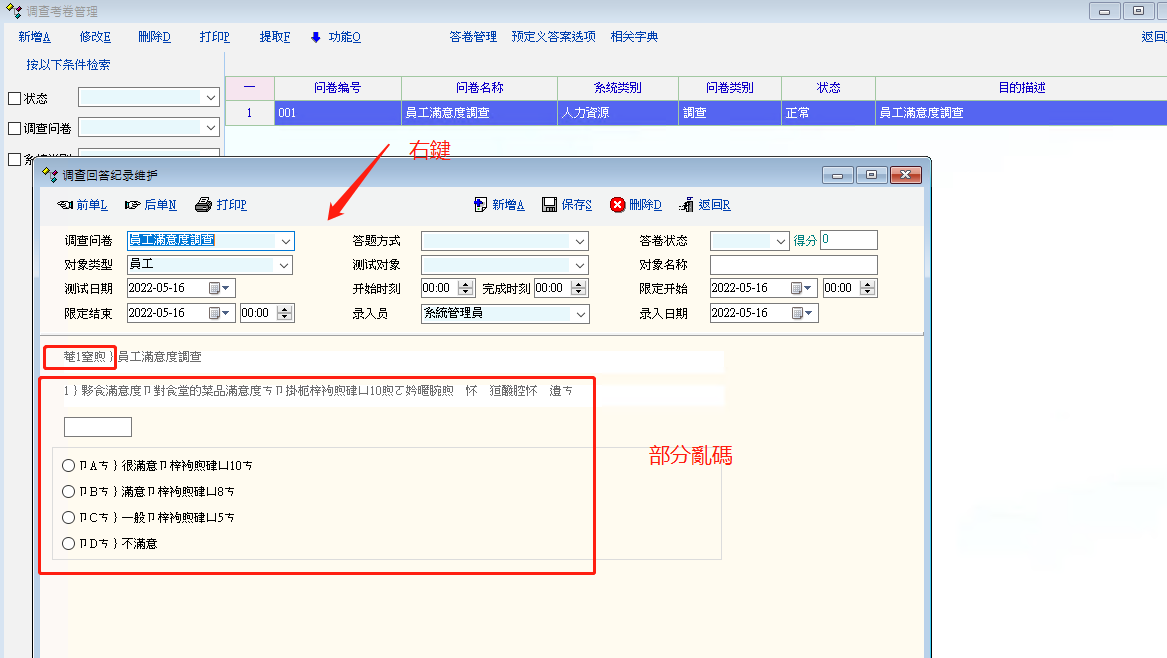Open the 答题方式 dropdown

pyautogui.click(x=579, y=241)
